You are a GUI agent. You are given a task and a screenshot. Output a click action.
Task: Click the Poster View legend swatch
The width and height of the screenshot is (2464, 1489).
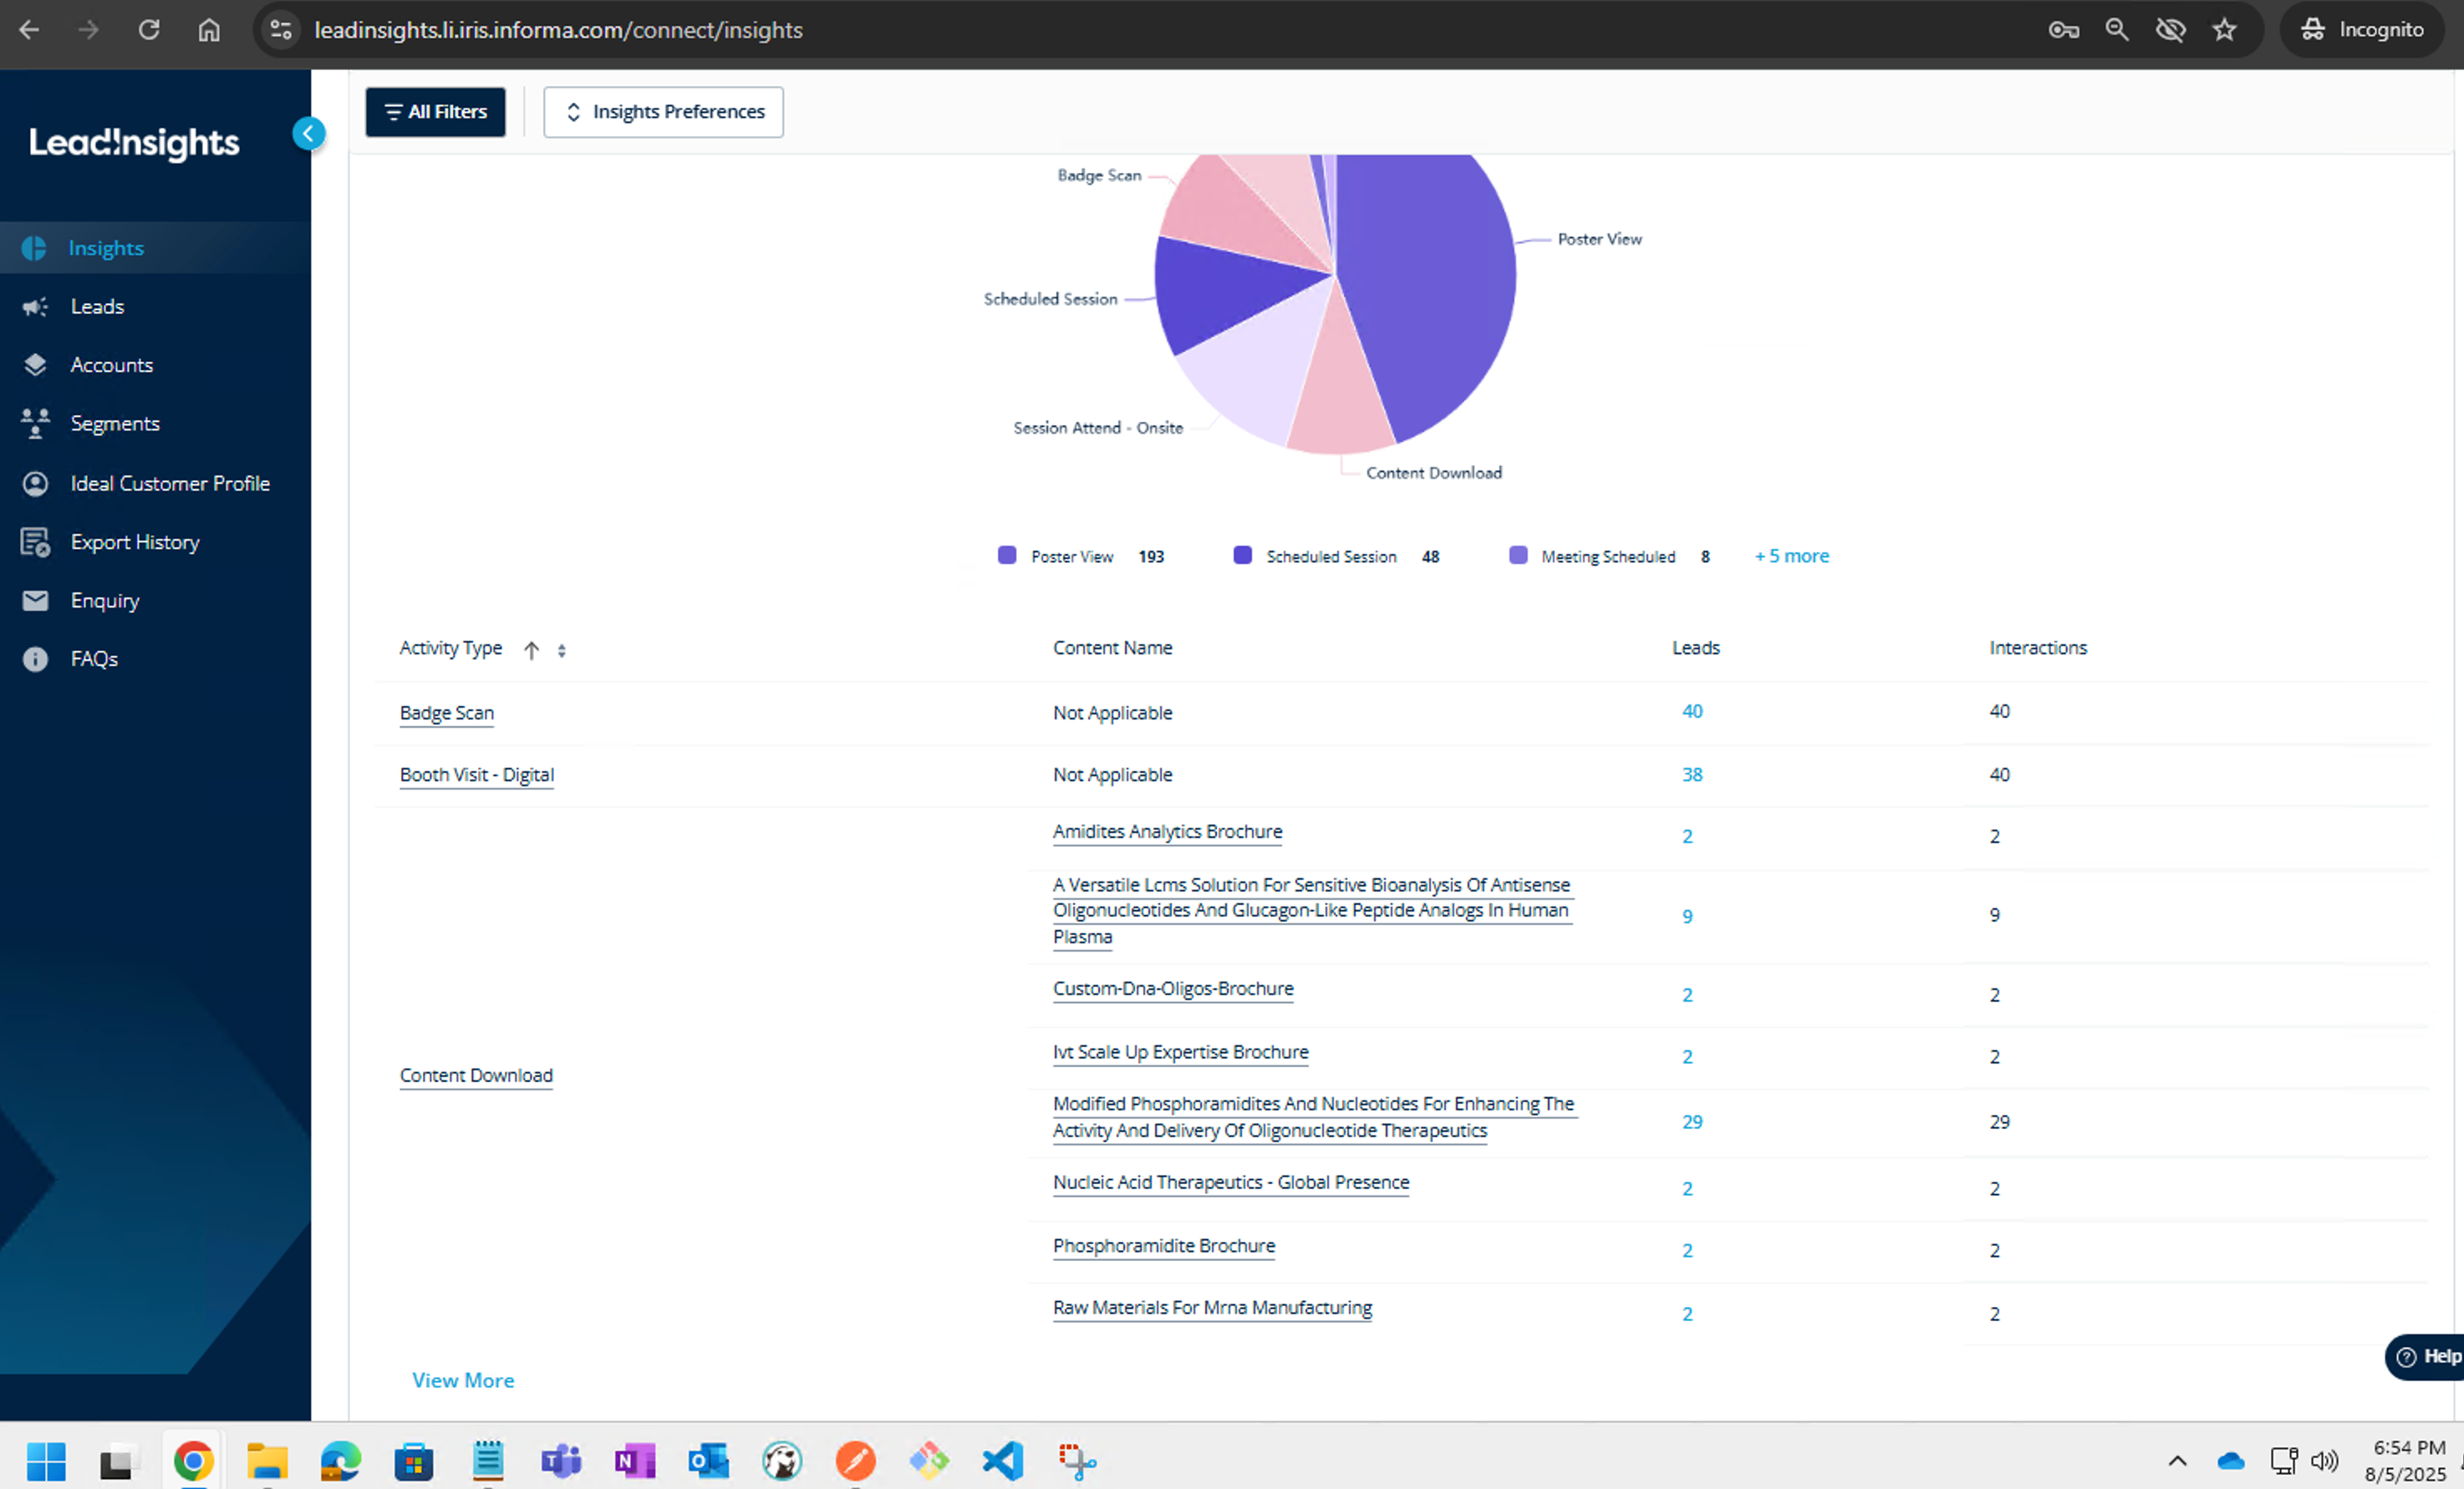(x=1007, y=555)
